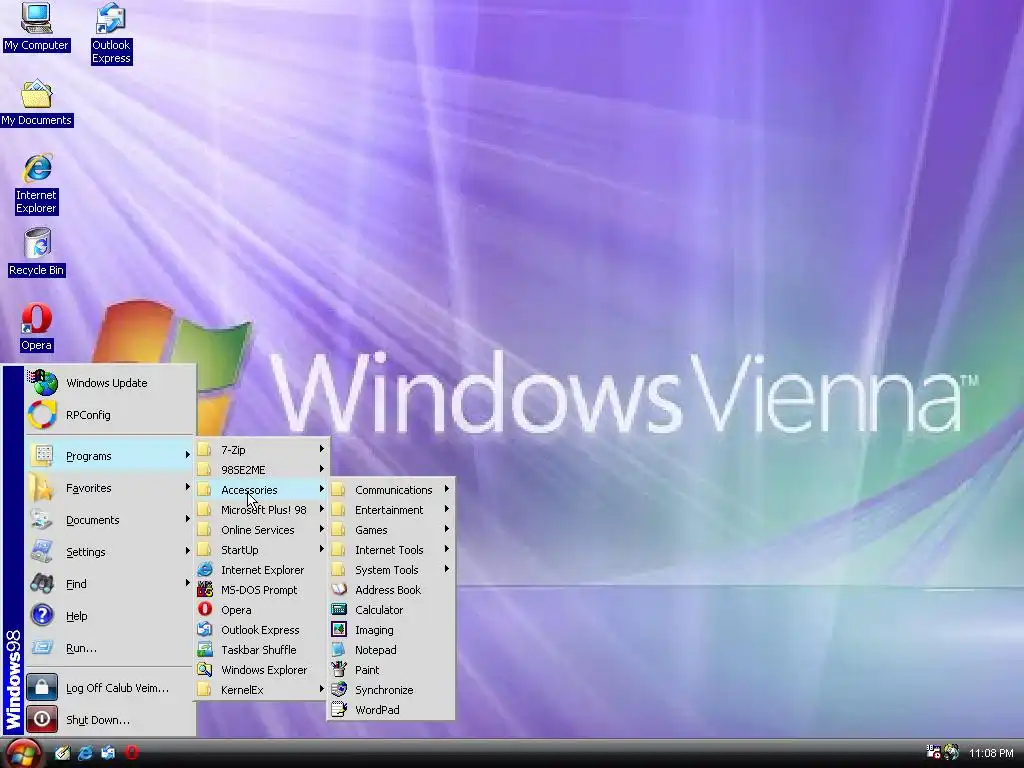Expand System Tools under Accessories

pos(391,570)
